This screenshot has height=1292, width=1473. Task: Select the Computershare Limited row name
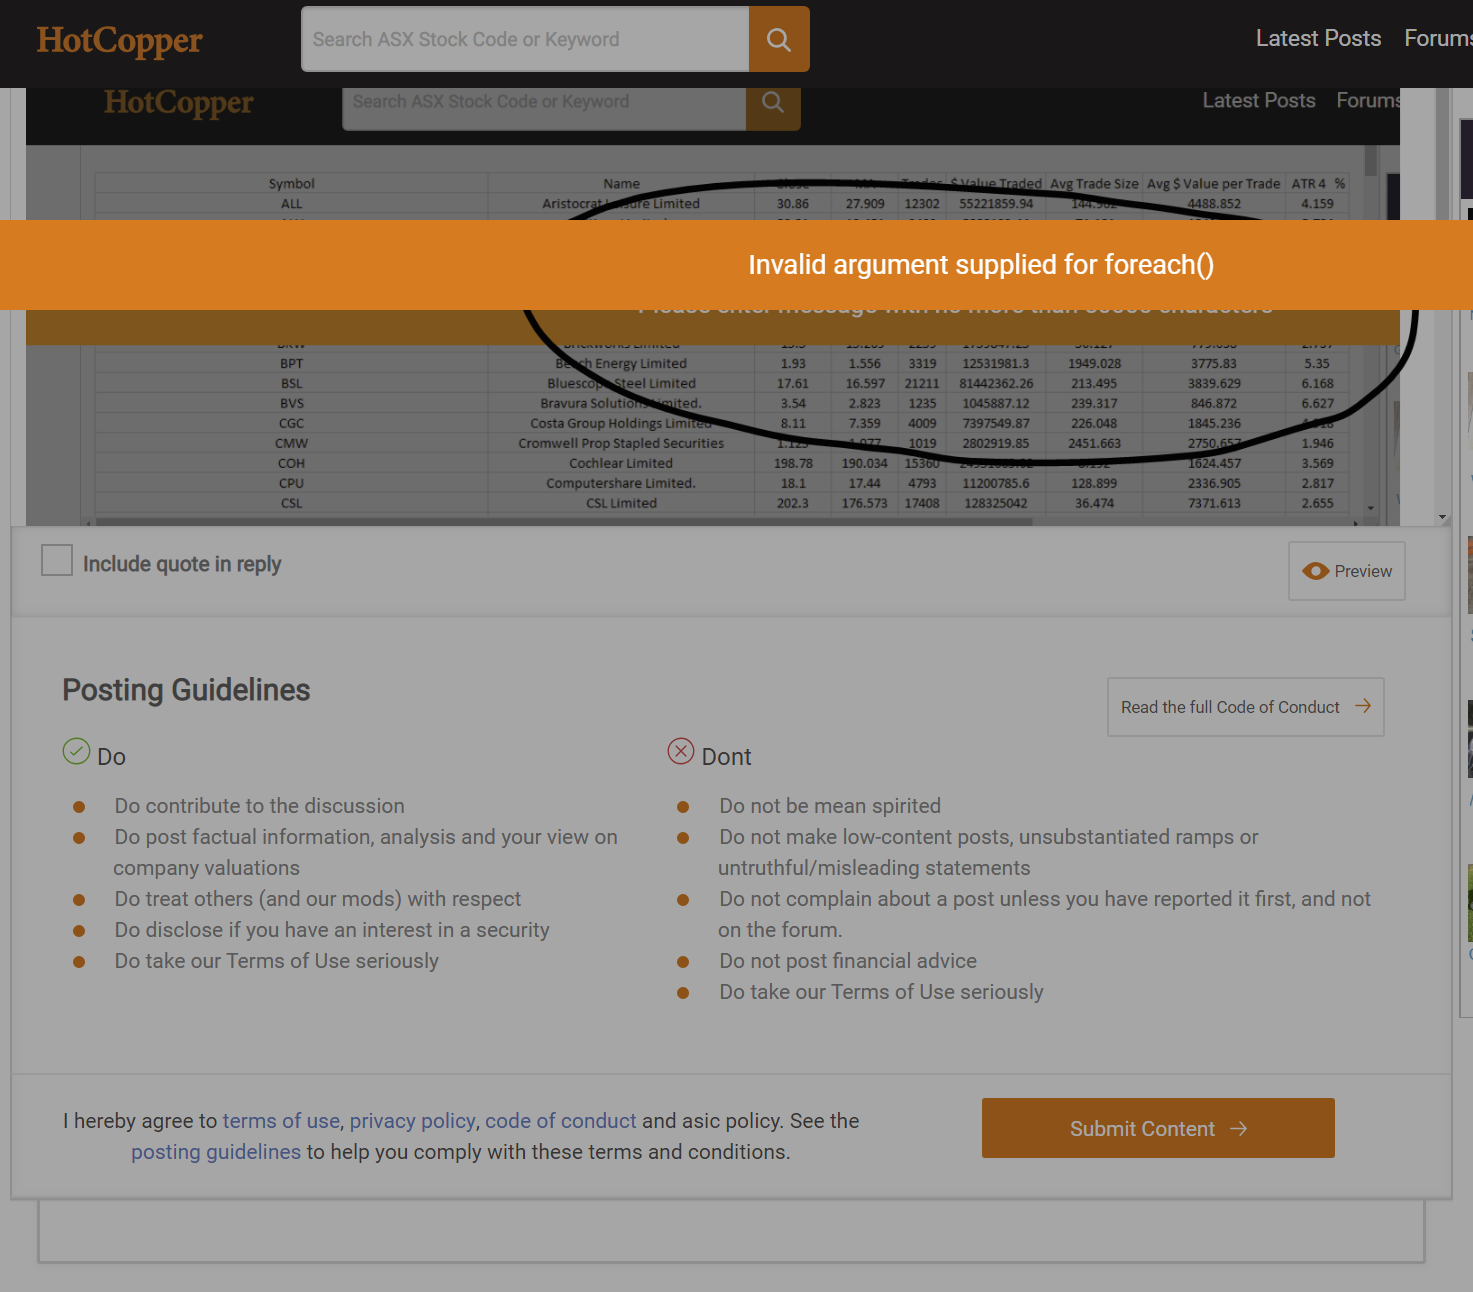pyautogui.click(x=621, y=483)
